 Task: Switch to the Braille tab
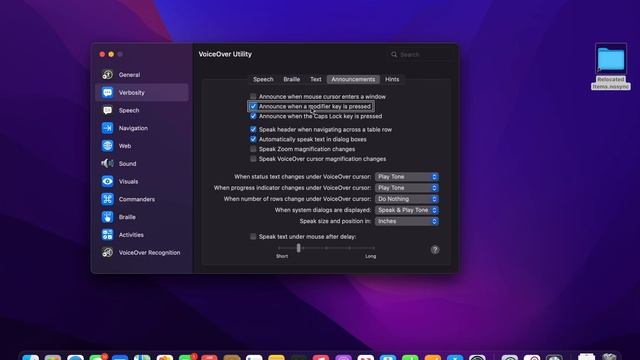point(292,79)
